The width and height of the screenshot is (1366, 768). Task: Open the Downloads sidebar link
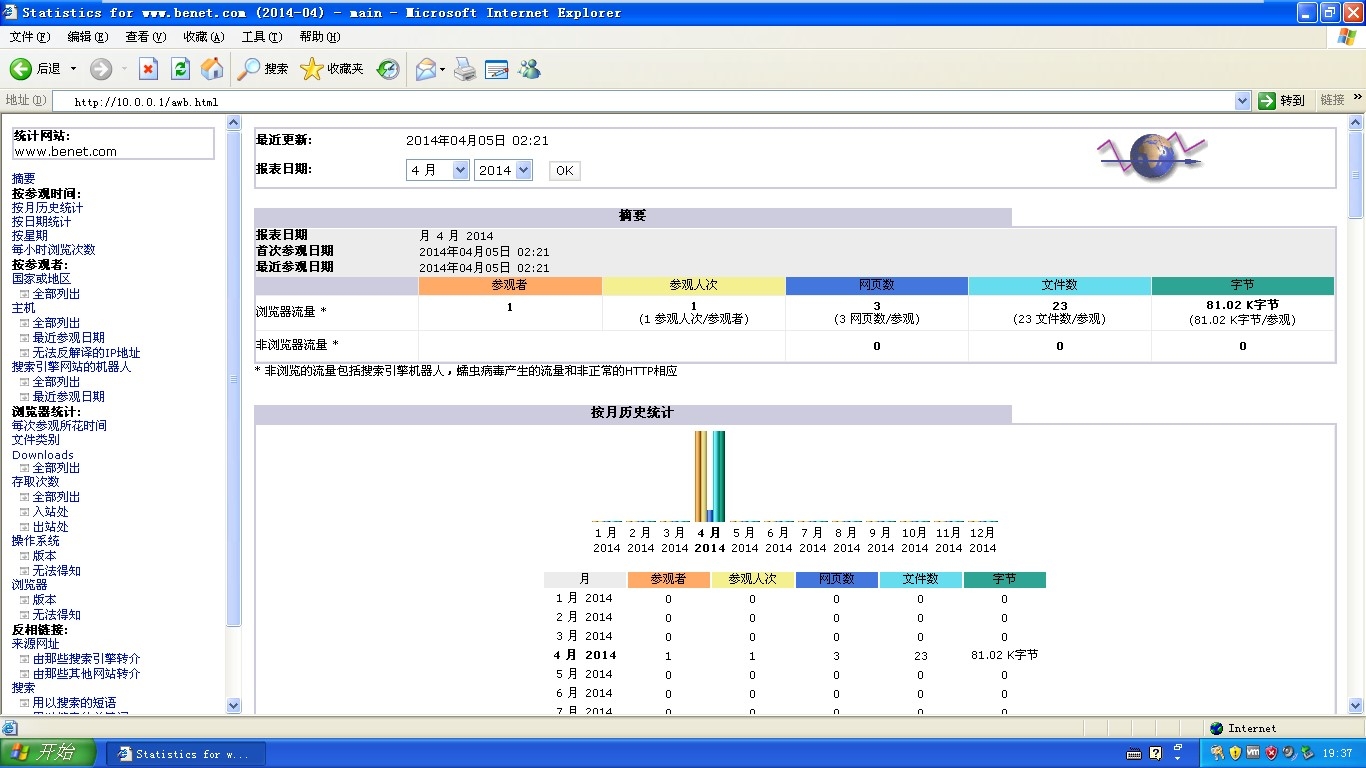point(43,454)
